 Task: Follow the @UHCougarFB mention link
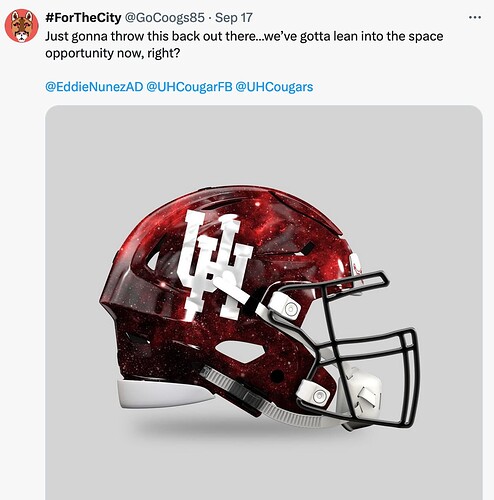pyautogui.click(x=189, y=87)
